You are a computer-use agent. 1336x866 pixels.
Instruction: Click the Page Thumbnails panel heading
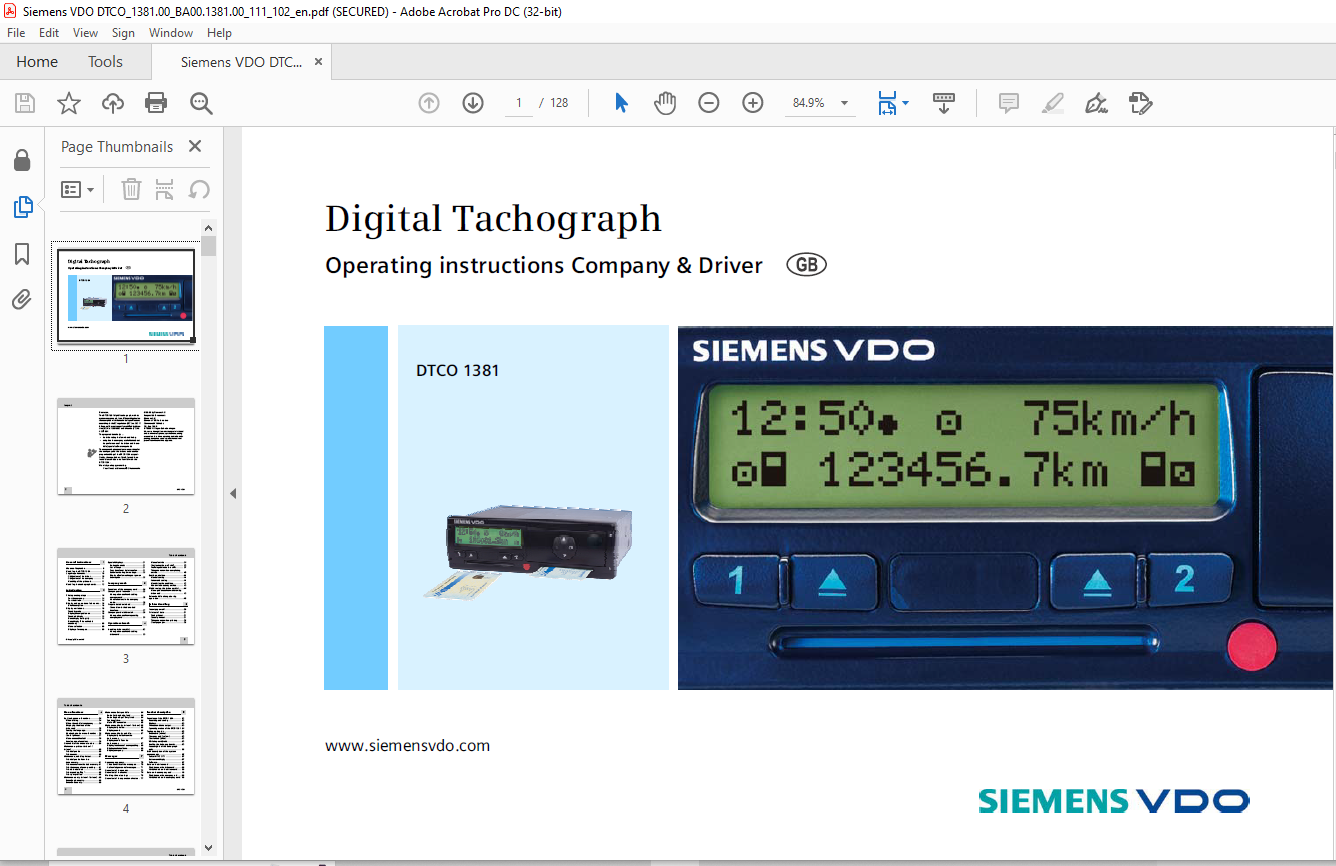pyautogui.click(x=117, y=147)
